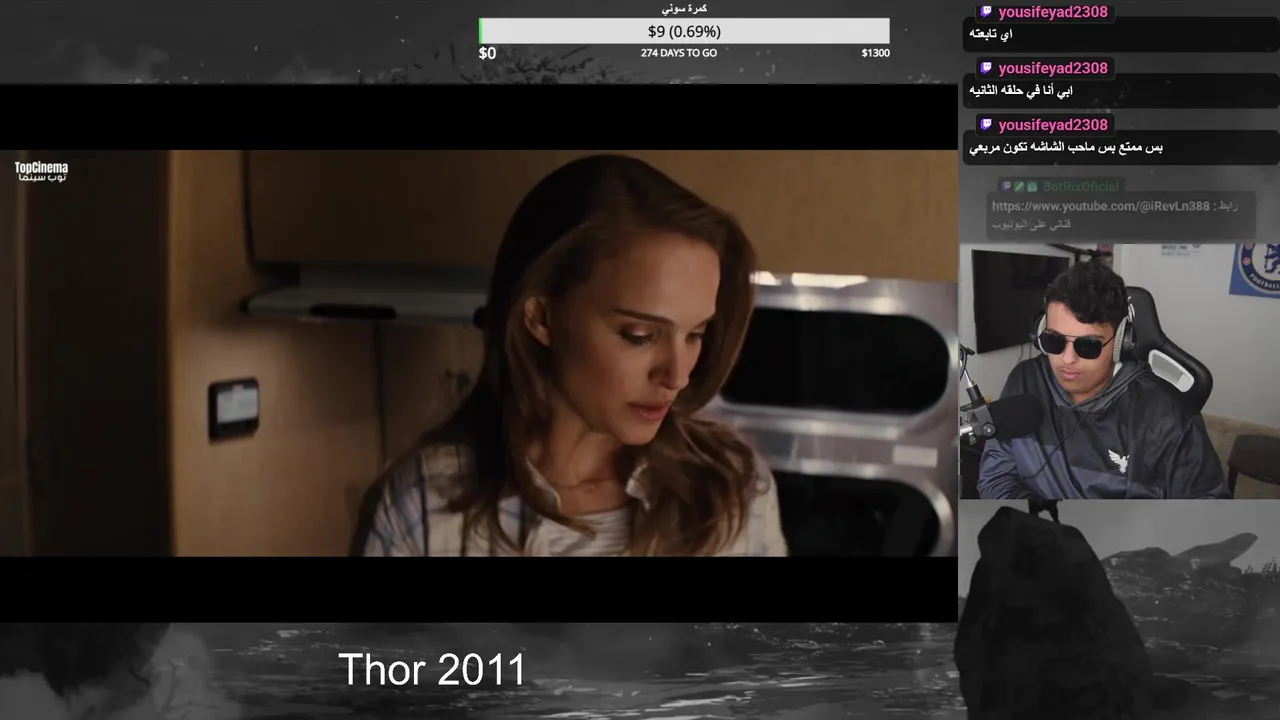The height and width of the screenshot is (720, 1280).
Task: Select the chat message "اي تابعته"
Action: (992, 35)
